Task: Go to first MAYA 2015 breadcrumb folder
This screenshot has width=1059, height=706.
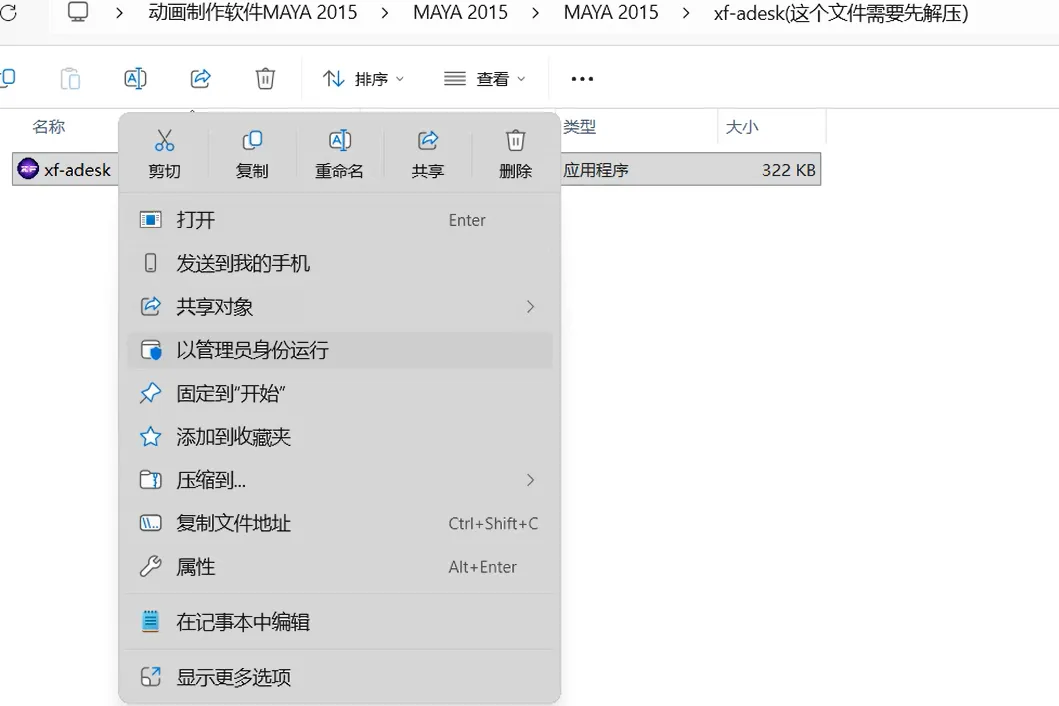Action: coord(460,12)
